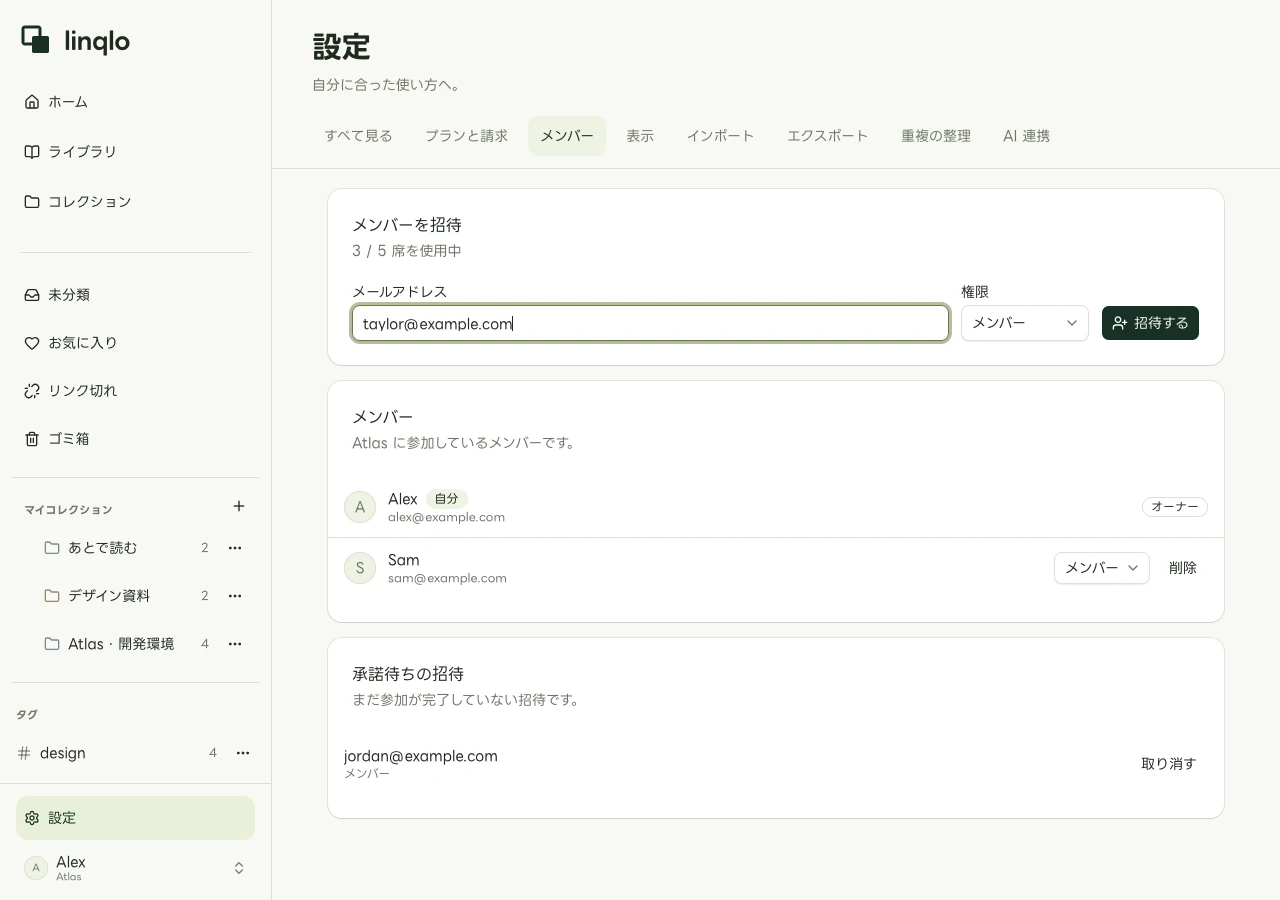Click Sam's avatar in the member list
The width and height of the screenshot is (1280, 900).
pos(360,568)
